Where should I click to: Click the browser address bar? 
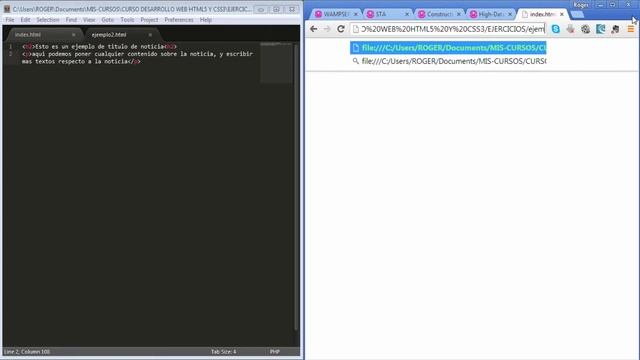(x=448, y=29)
